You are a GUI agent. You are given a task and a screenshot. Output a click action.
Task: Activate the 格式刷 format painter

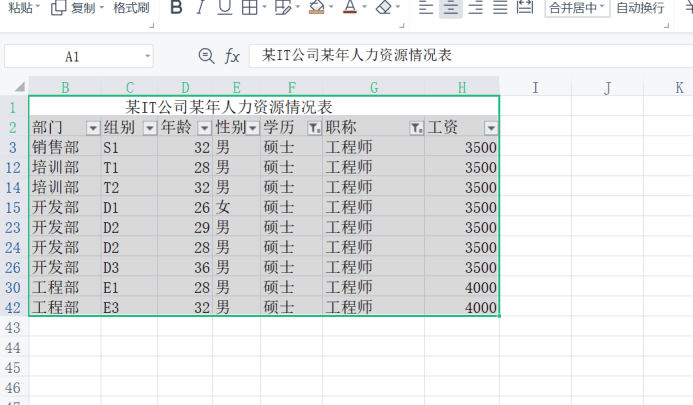coord(131,8)
